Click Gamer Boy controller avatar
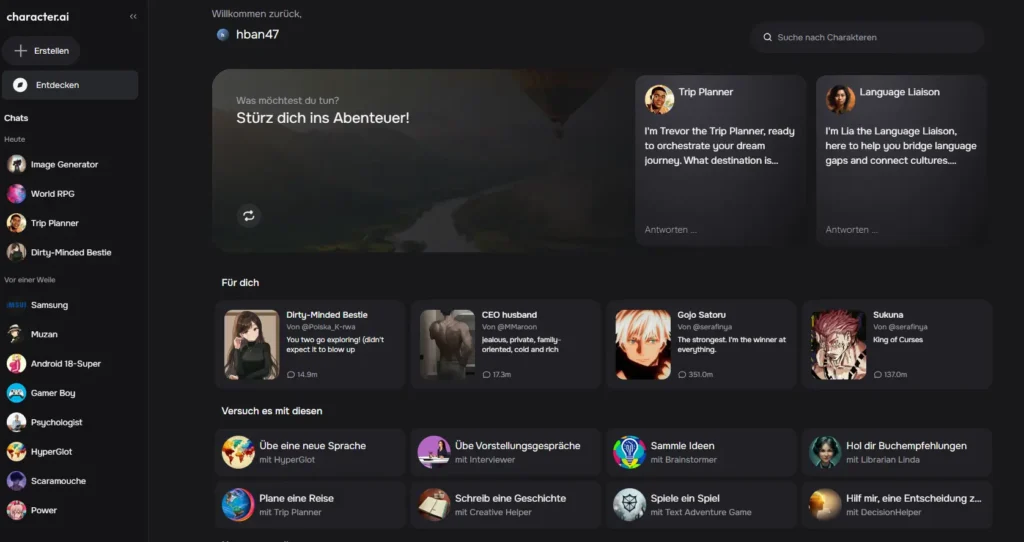This screenshot has width=1024, height=542. tap(16, 393)
